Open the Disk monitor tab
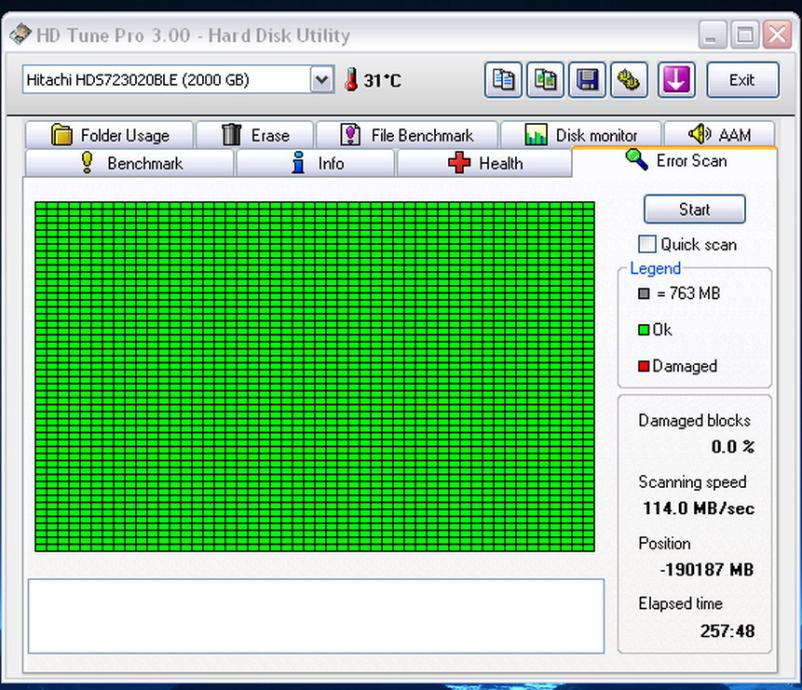The height and width of the screenshot is (690, 802). (x=581, y=135)
